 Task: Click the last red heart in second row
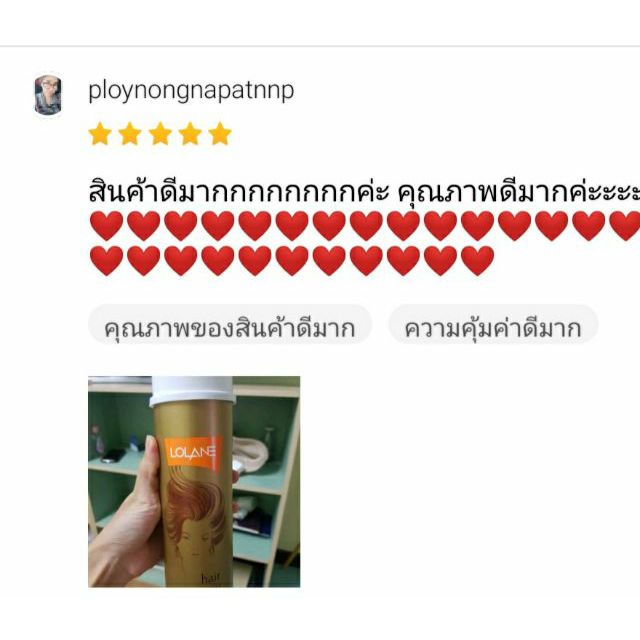[x=477, y=261]
